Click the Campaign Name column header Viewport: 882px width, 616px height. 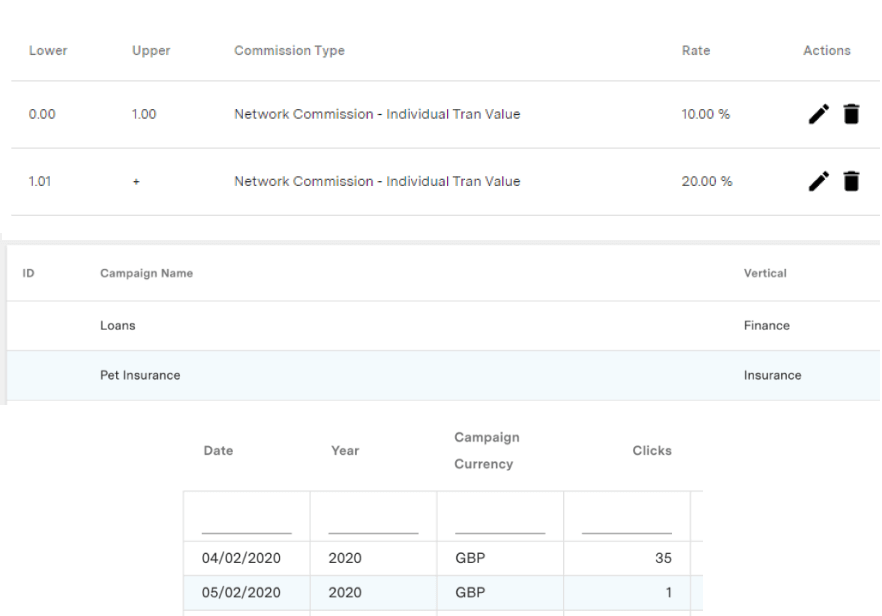(146, 273)
